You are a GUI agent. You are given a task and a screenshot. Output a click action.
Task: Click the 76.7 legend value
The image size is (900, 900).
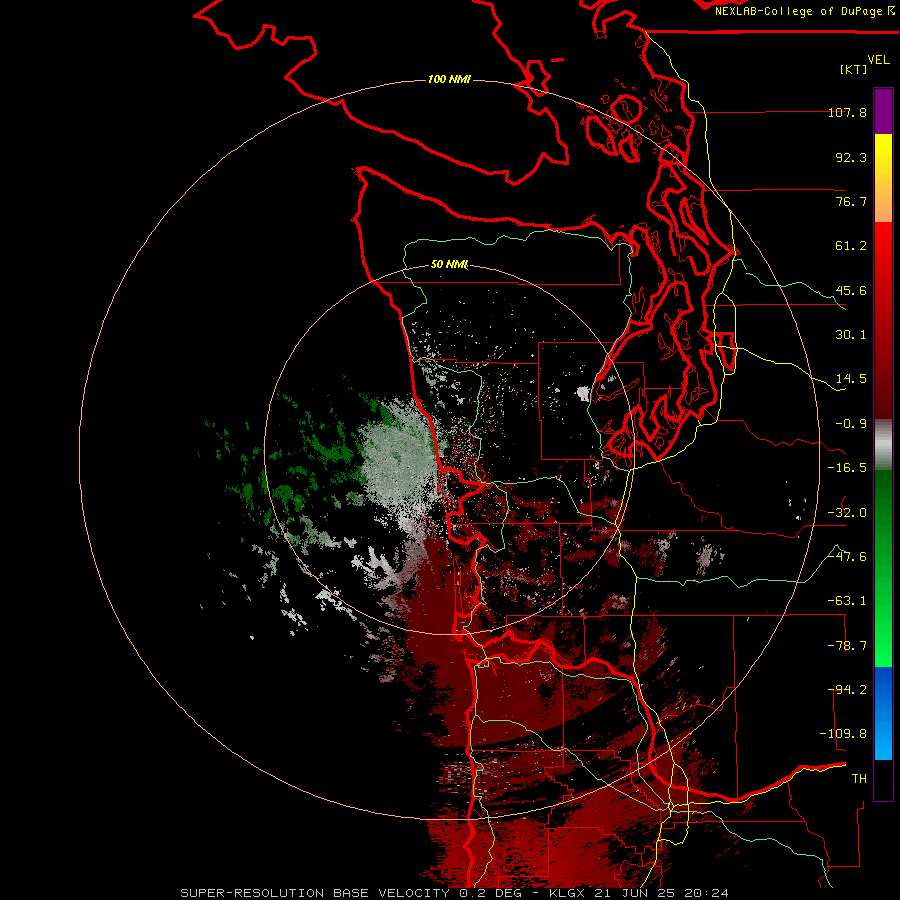851,201
